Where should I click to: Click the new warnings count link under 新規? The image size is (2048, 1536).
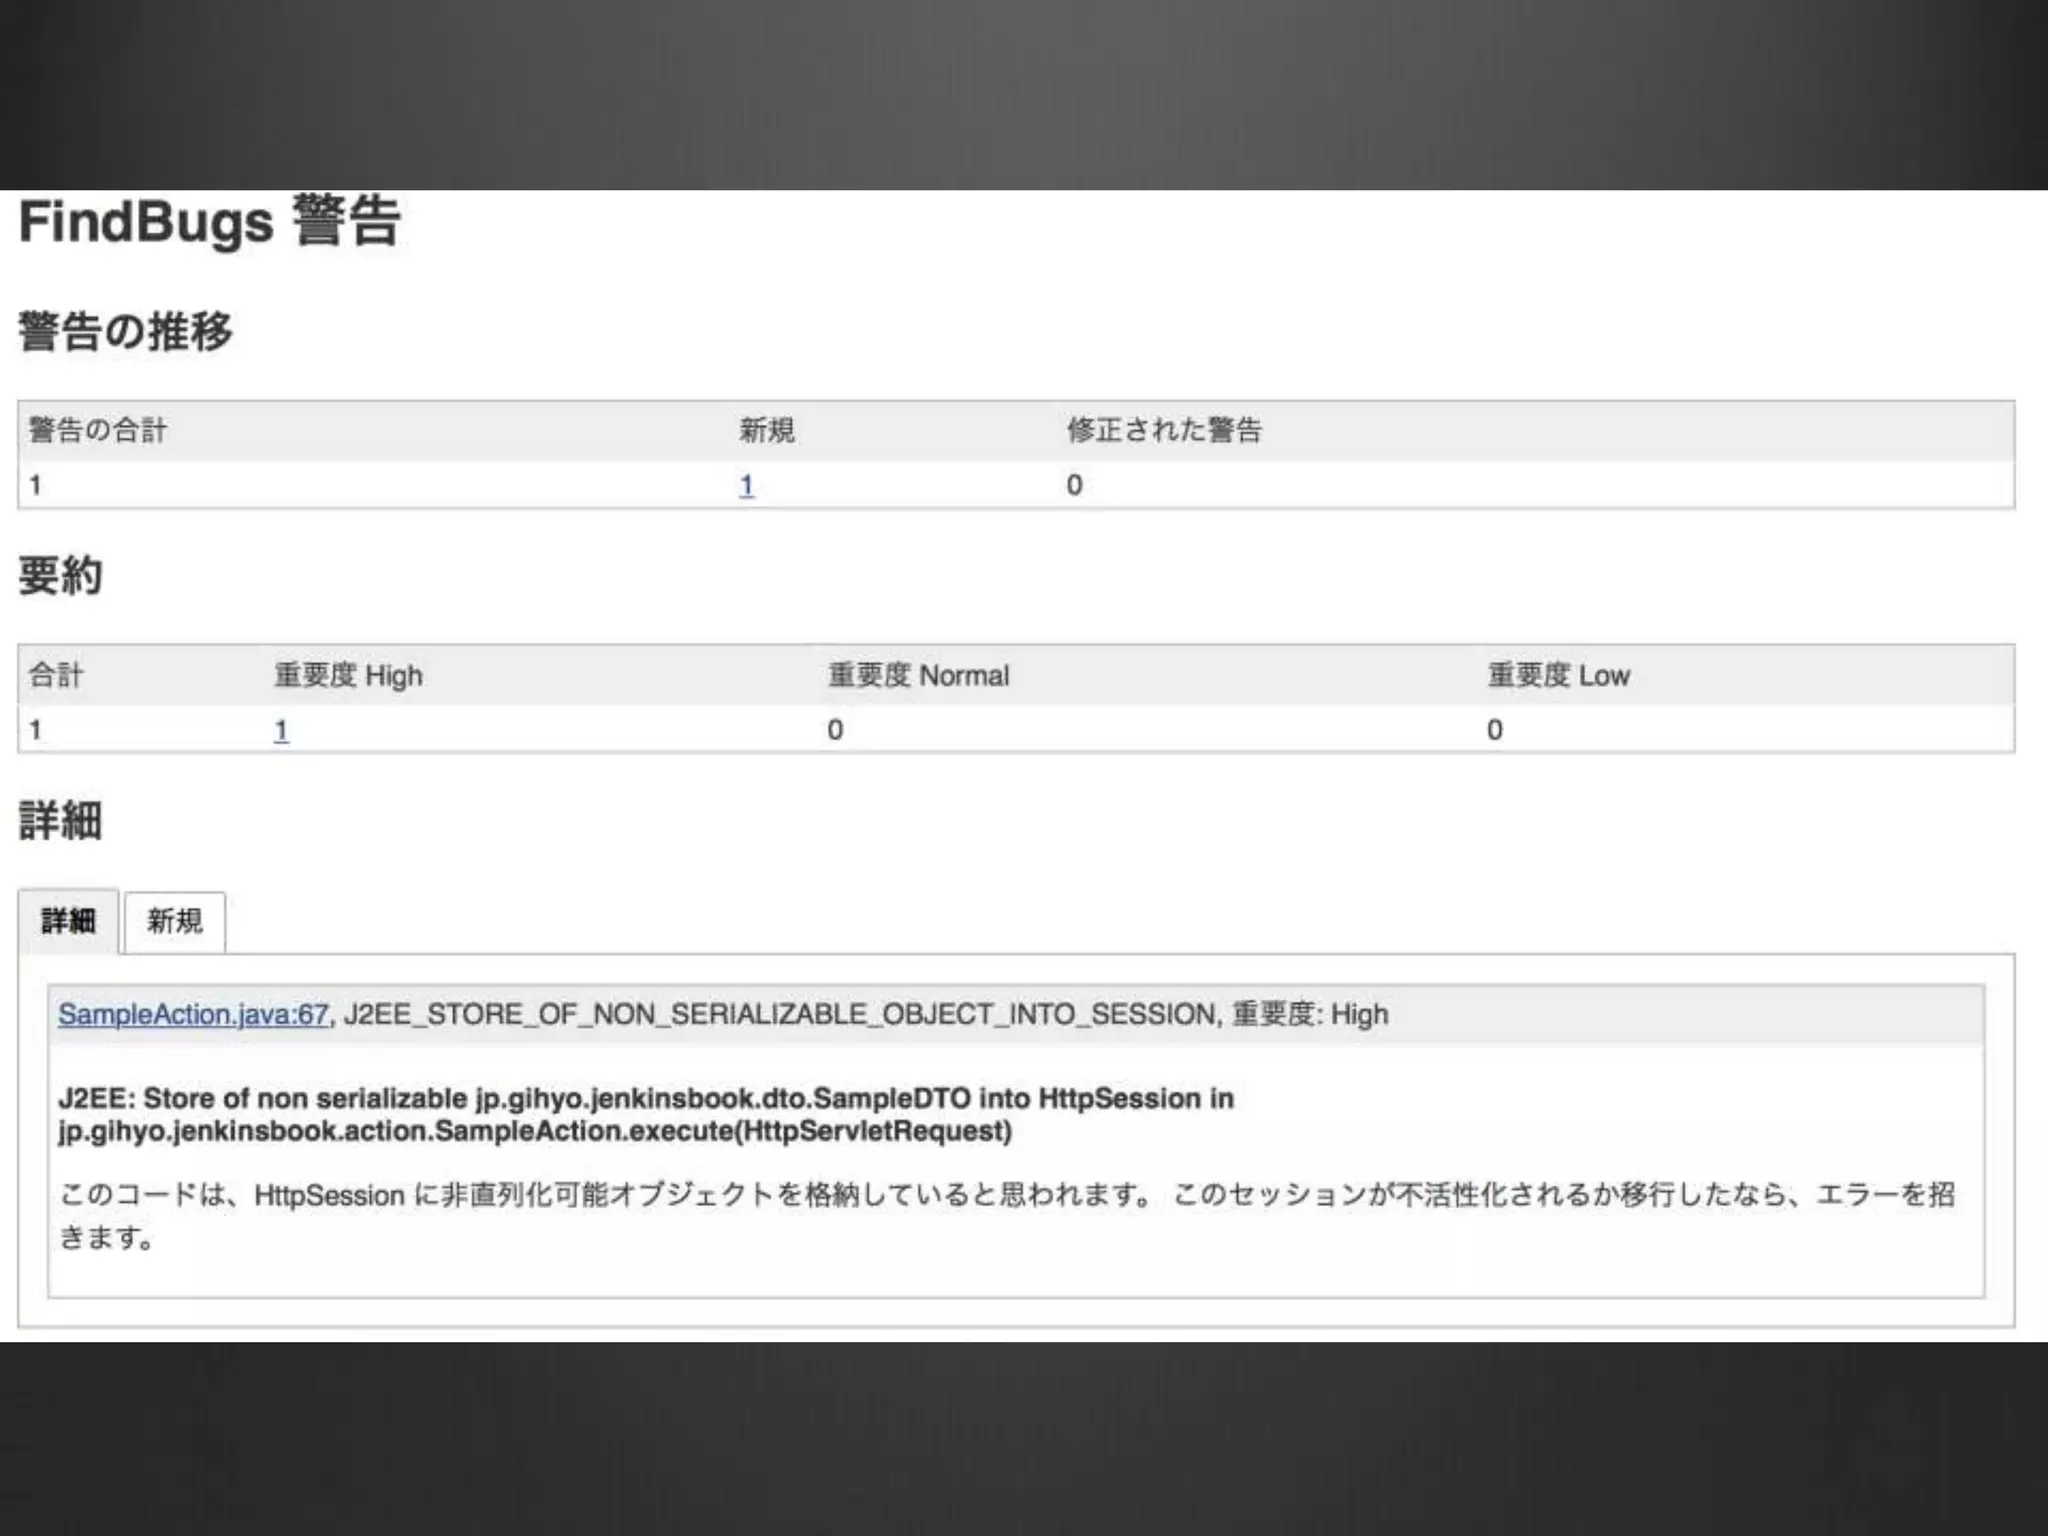coord(746,485)
